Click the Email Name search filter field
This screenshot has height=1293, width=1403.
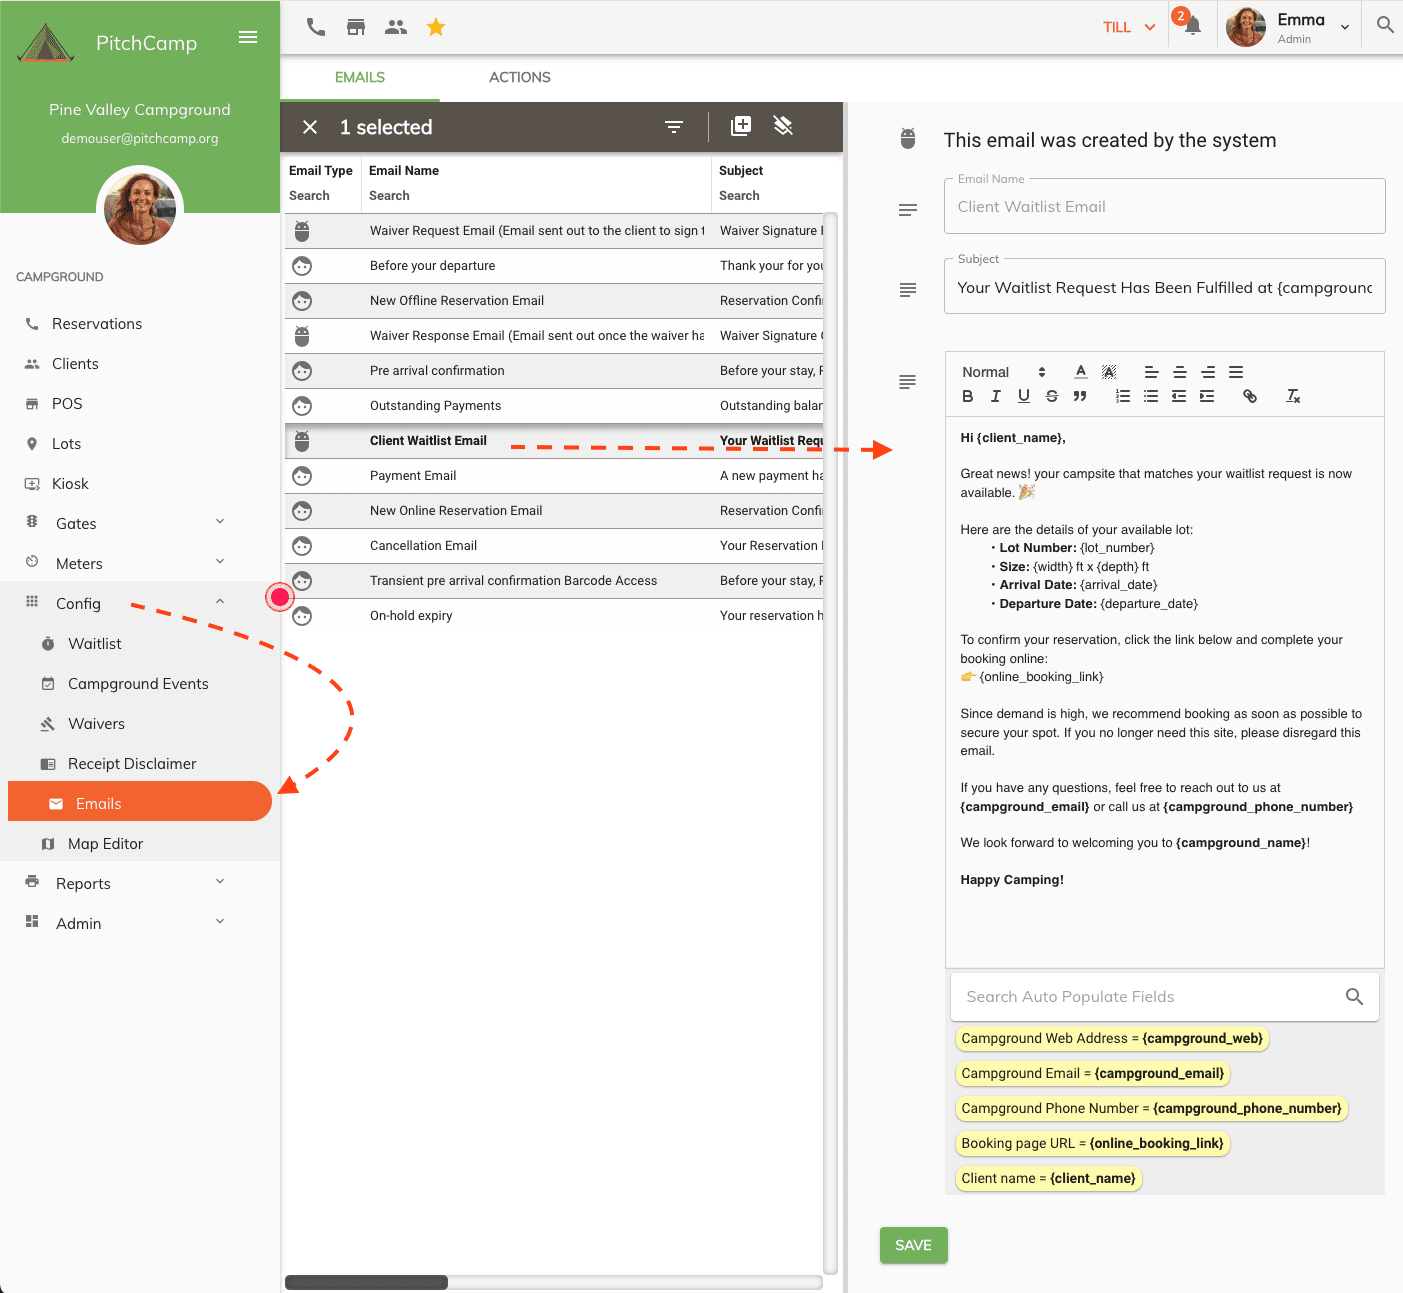tap(535, 196)
